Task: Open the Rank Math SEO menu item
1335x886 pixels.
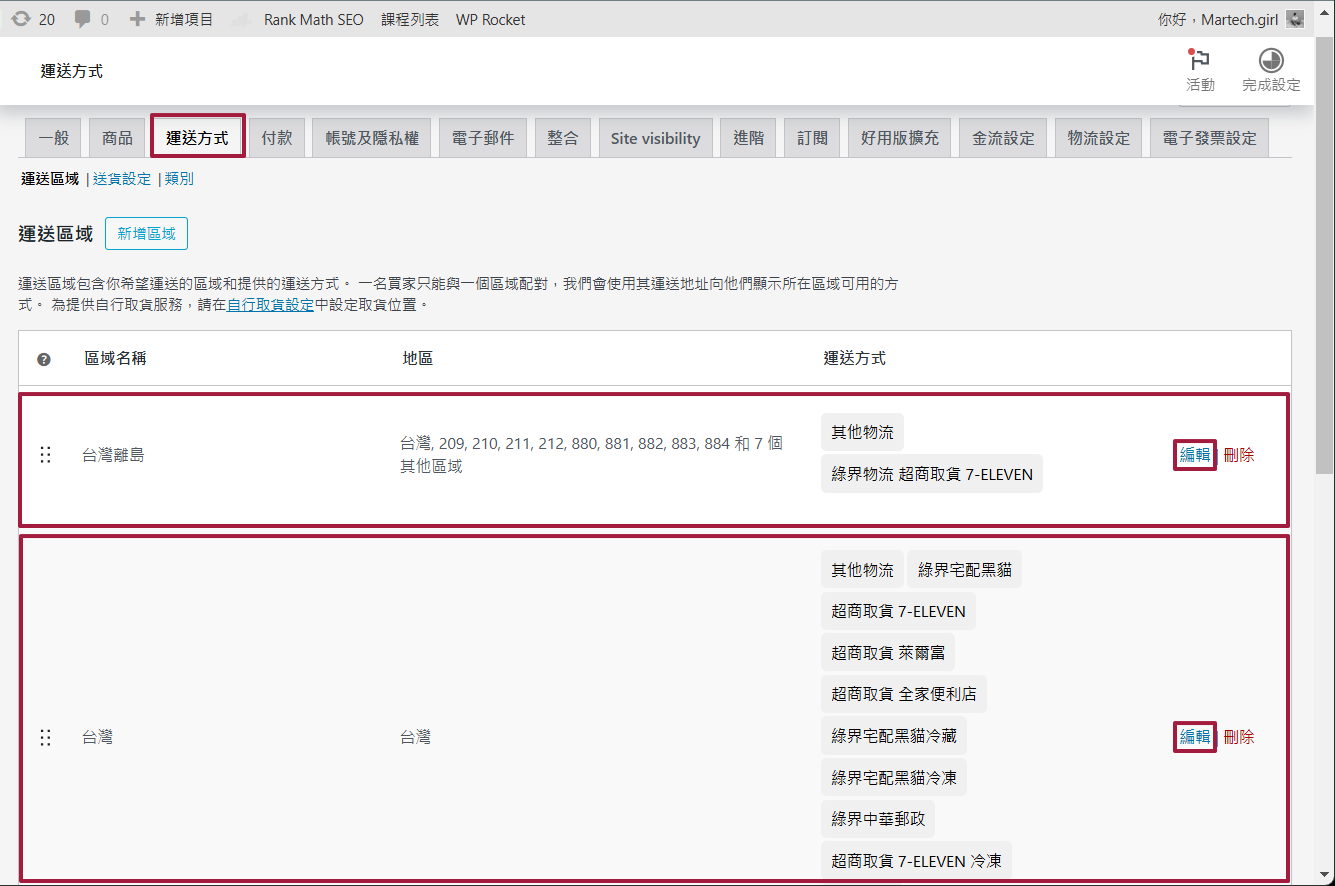Action: click(x=313, y=18)
